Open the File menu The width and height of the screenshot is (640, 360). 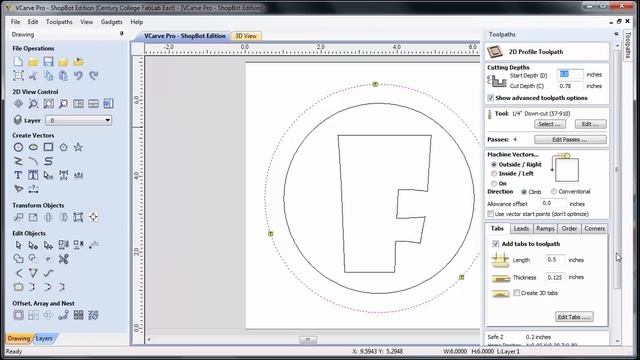click(16, 22)
